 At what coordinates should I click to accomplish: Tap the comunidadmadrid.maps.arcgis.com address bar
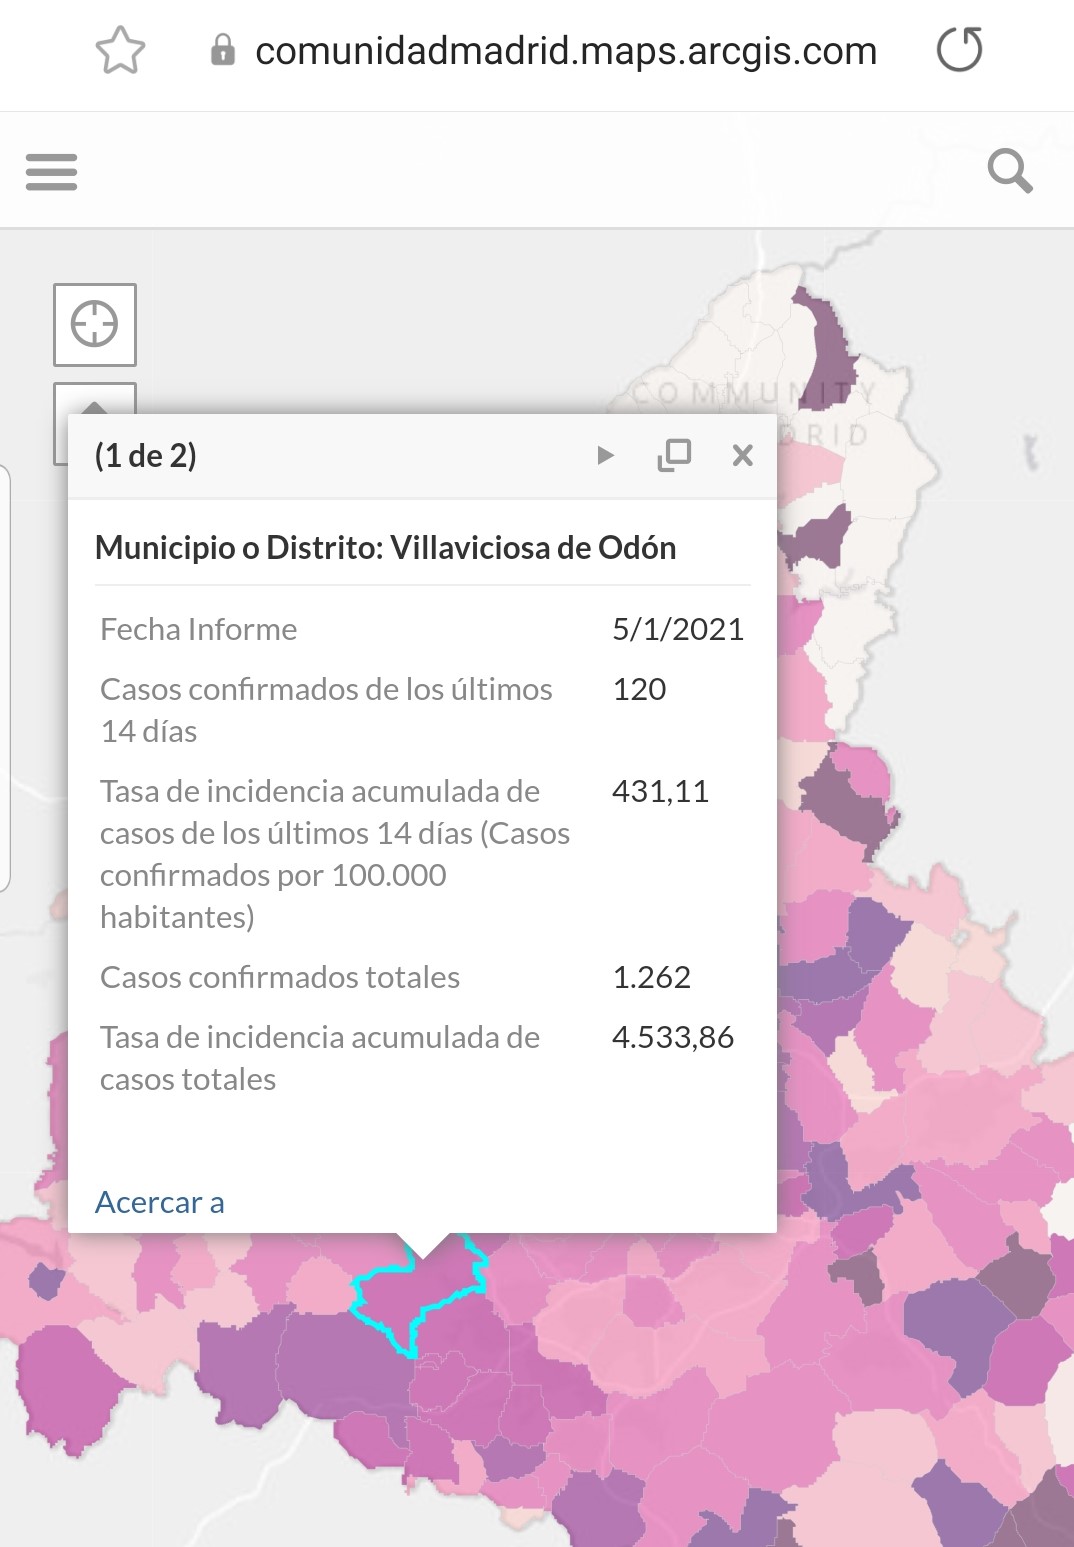pos(565,50)
